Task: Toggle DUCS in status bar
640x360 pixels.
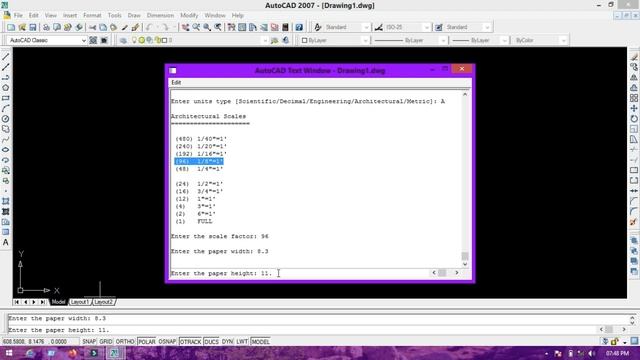Action: pyautogui.click(x=211, y=342)
